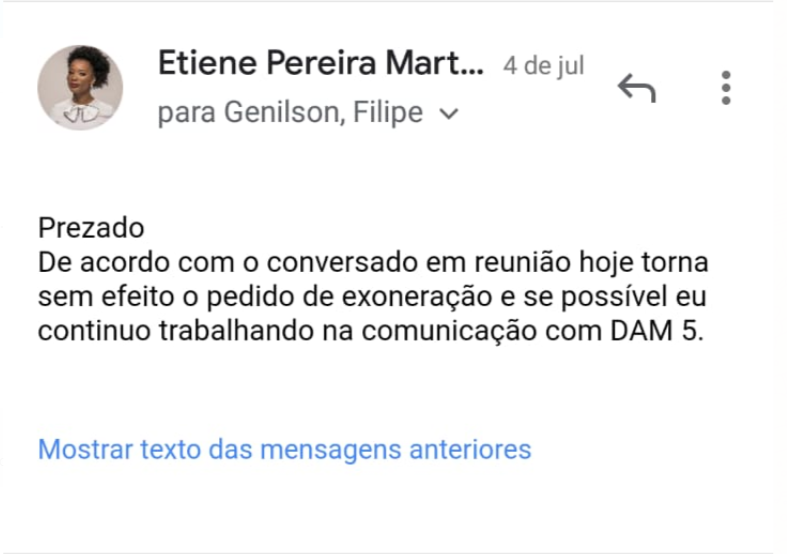Click the word 'para' before recipients

(187, 114)
